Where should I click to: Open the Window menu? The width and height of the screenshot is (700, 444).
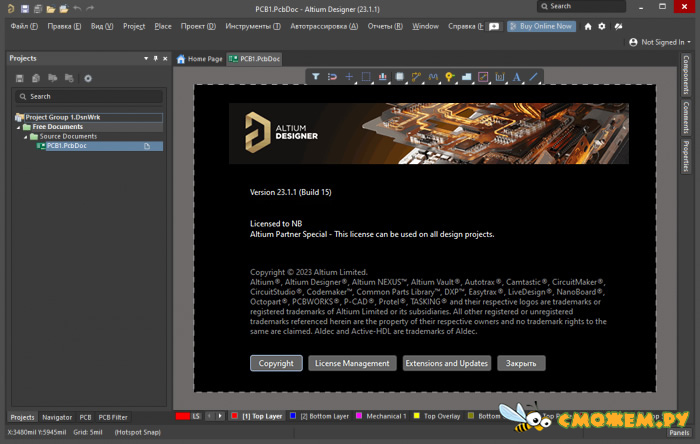coord(425,26)
